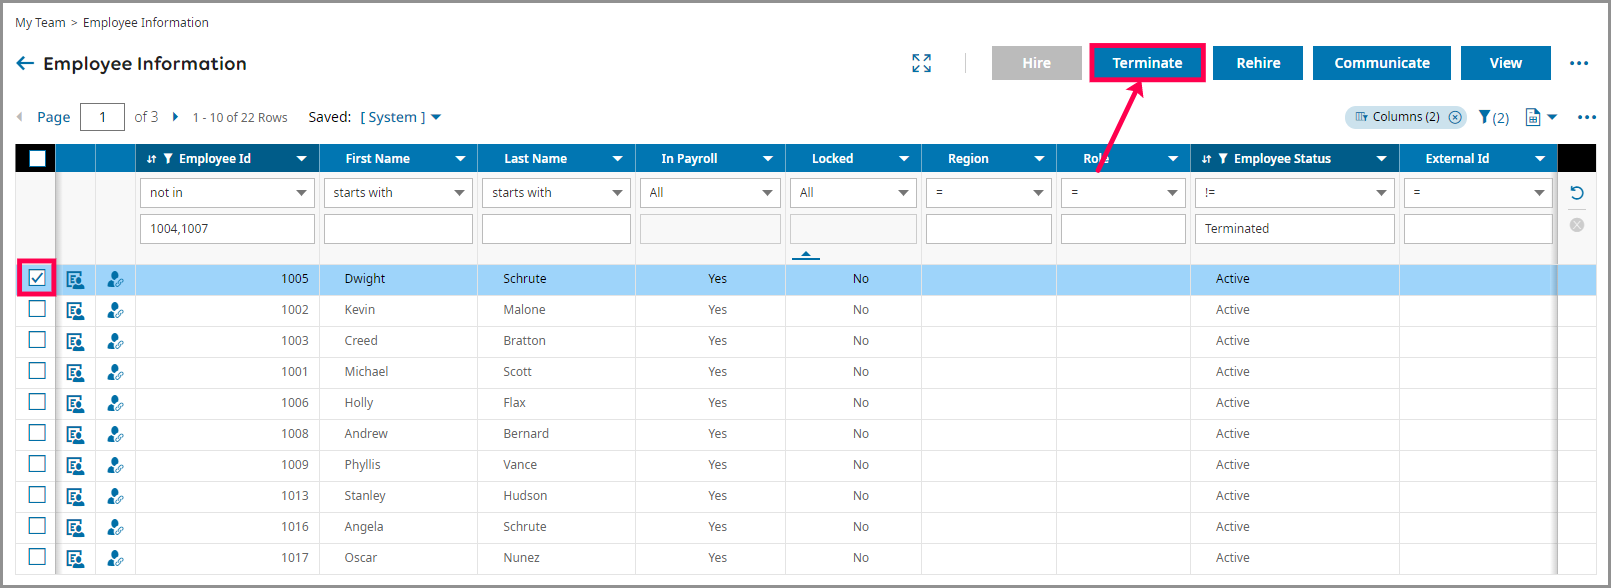This screenshot has width=1611, height=588.
Task: Tick the checkbox for Michael Scott
Action: pyautogui.click(x=37, y=371)
